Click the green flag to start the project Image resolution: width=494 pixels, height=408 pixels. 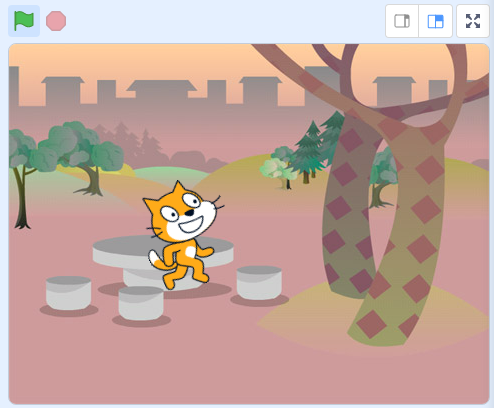coord(24,21)
